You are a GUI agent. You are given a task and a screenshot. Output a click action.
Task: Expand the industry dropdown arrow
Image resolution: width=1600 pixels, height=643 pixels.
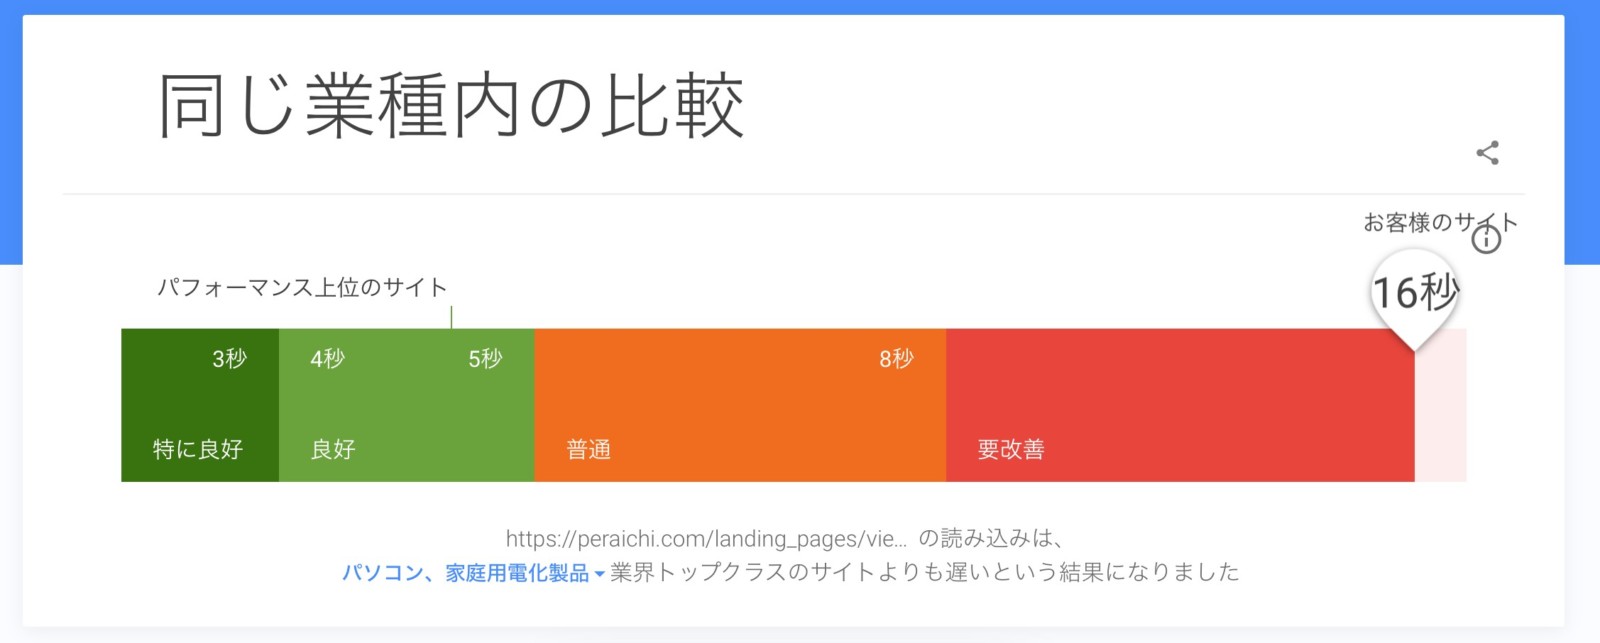[599, 574]
